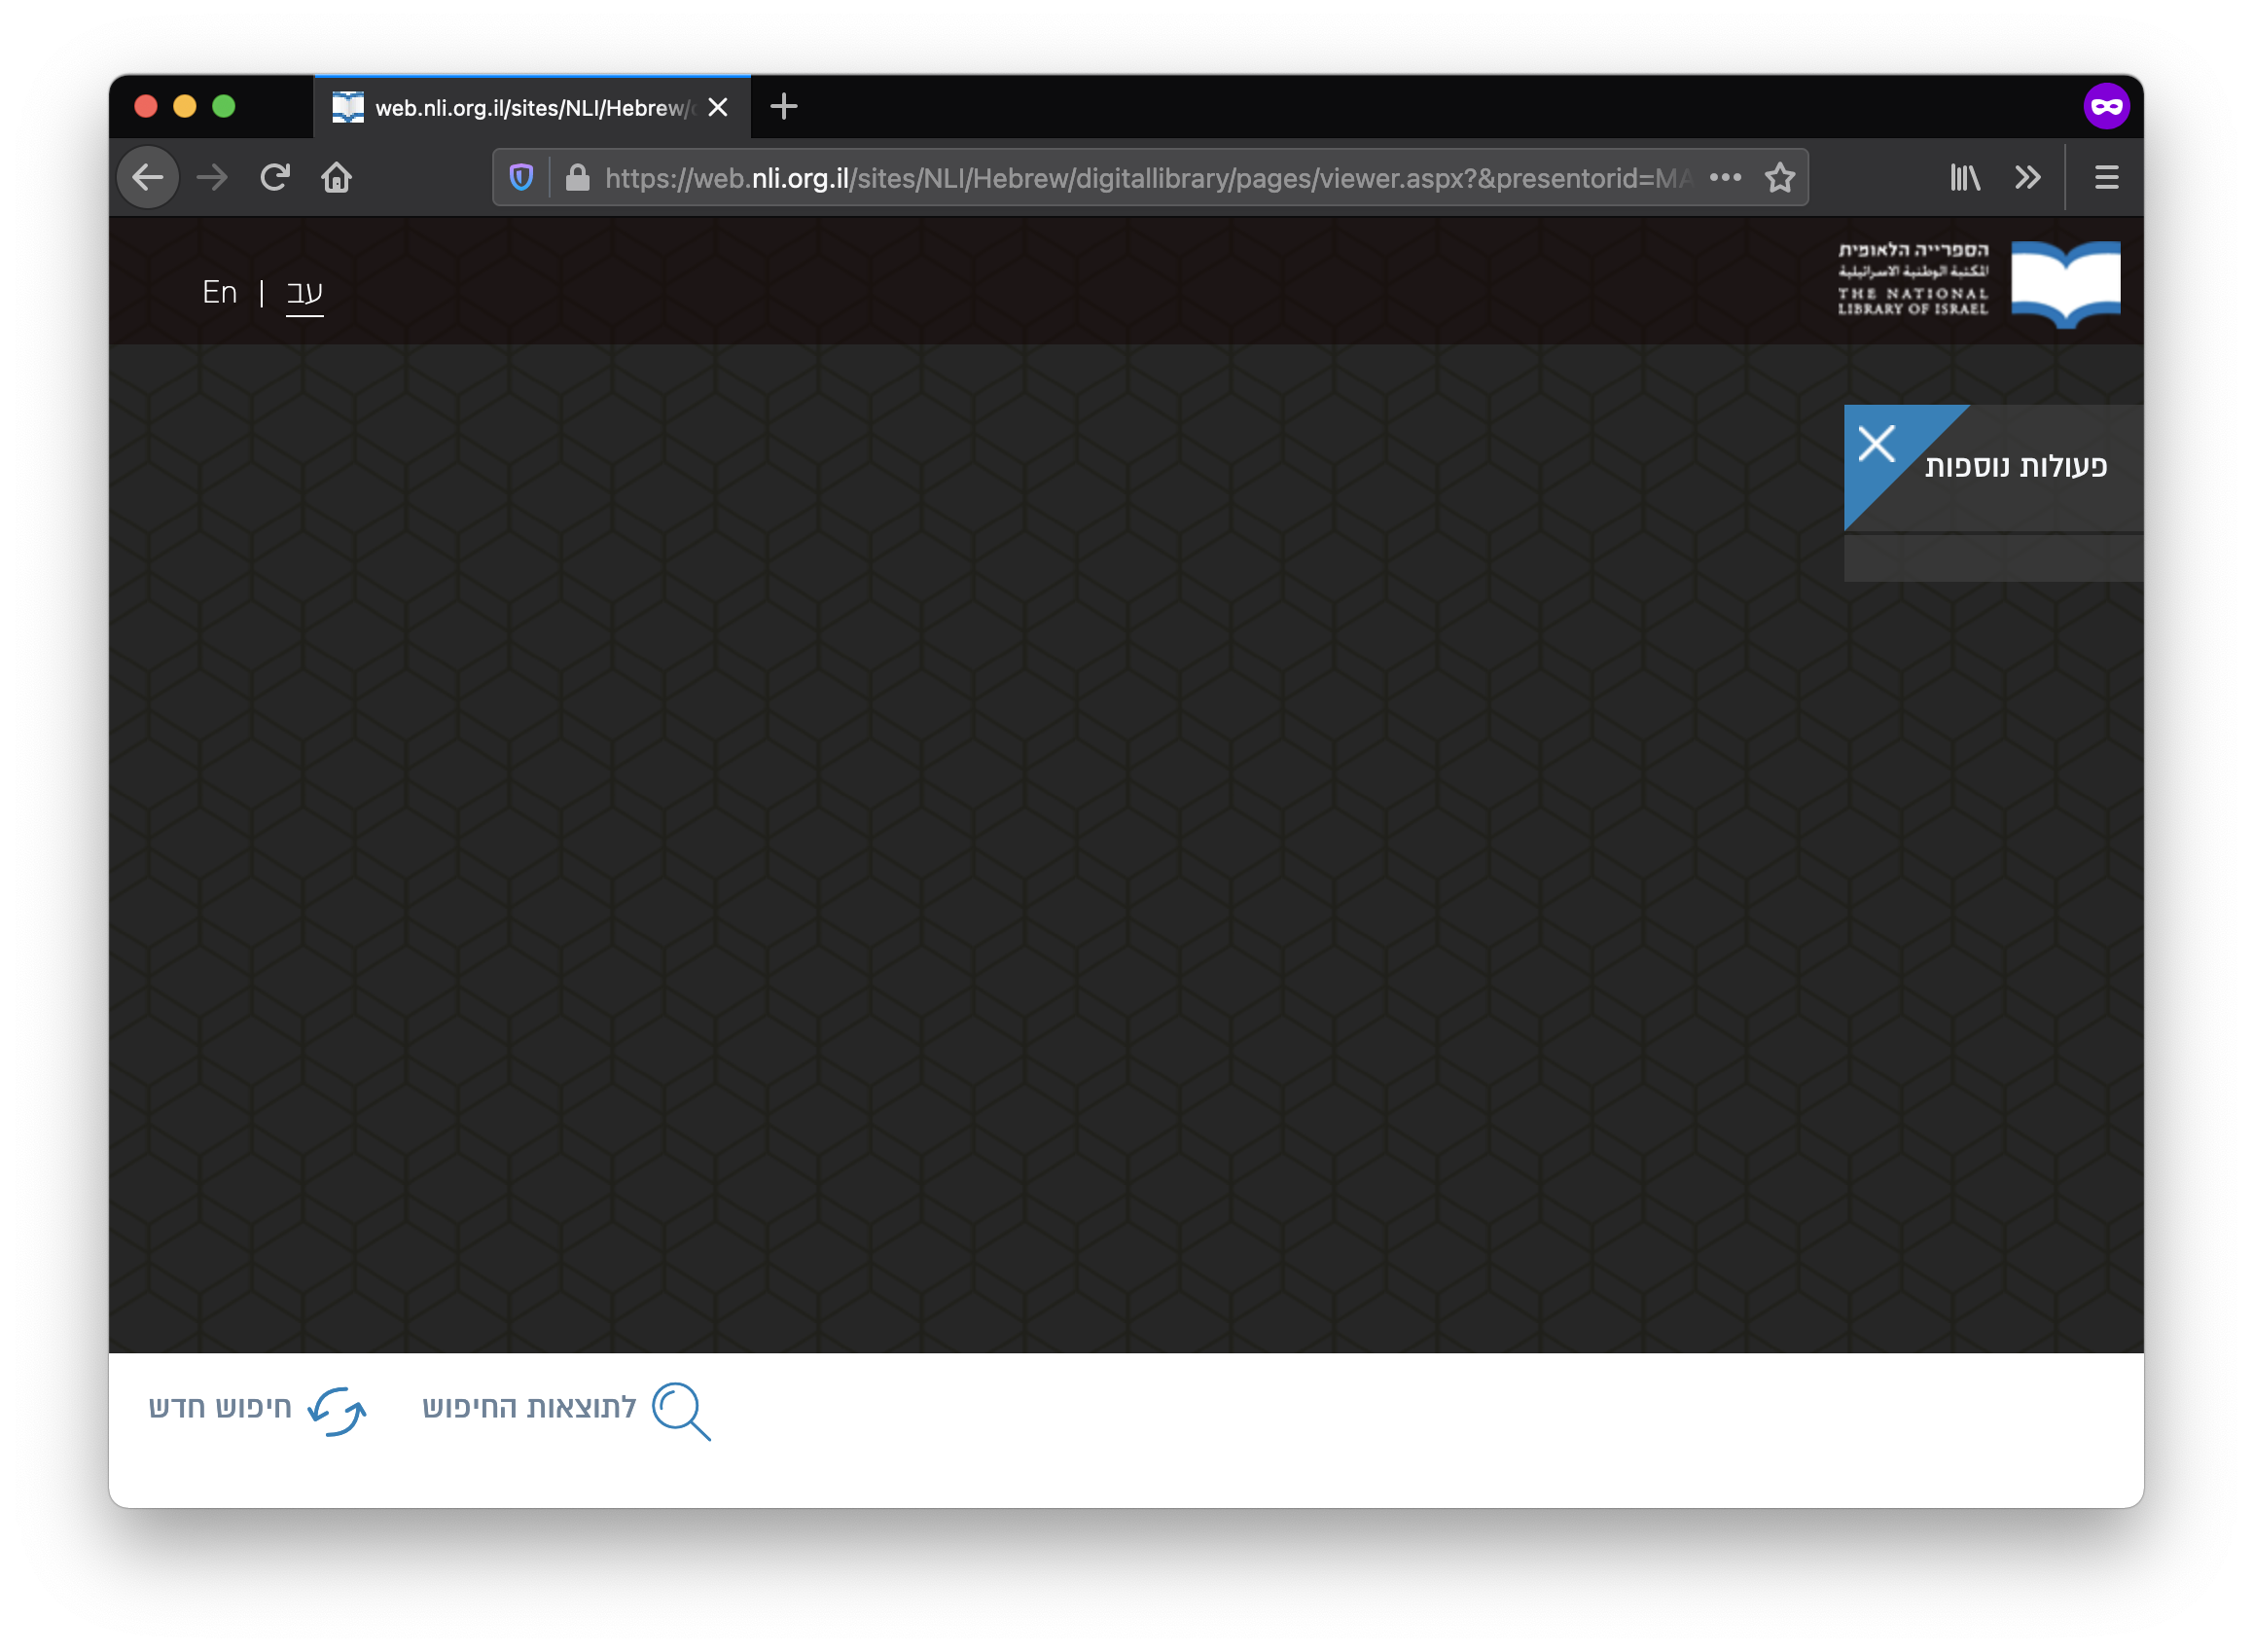This screenshot has width=2253, height=1652.
Task: Open the Firefox Library panel icon
Action: click(x=1965, y=177)
